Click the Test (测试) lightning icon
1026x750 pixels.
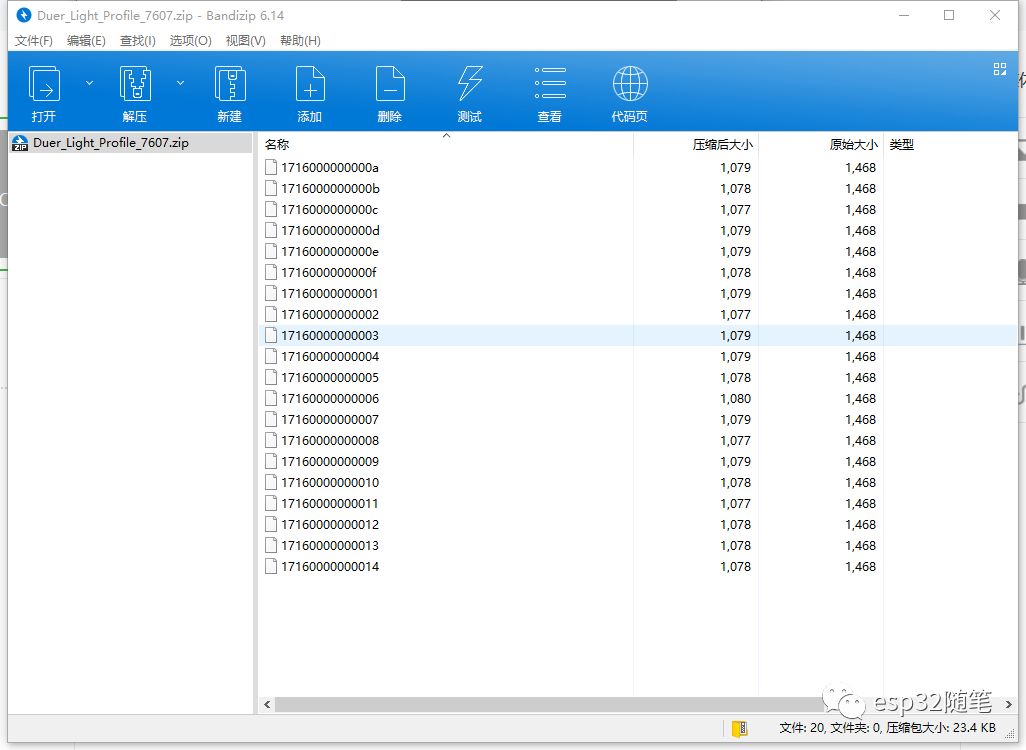pyautogui.click(x=470, y=84)
